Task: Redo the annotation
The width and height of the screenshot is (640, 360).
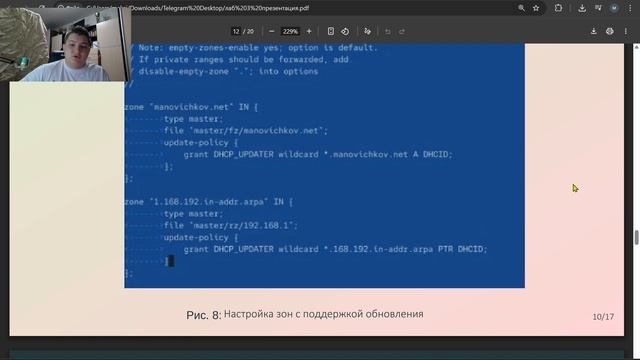Action: (402, 31)
